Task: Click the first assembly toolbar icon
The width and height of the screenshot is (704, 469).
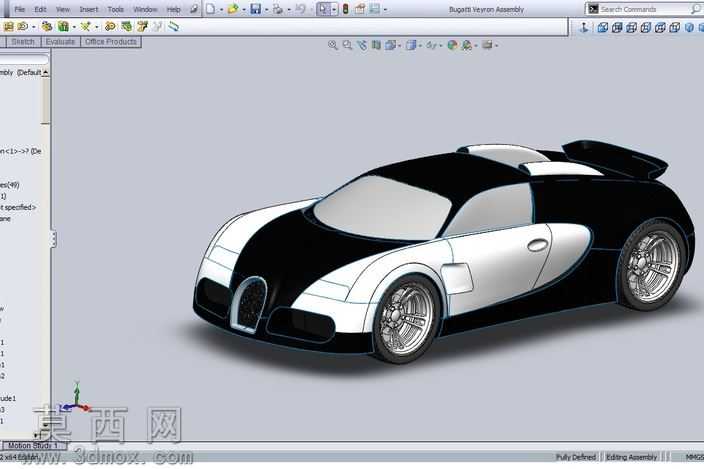Action: tap(9, 27)
